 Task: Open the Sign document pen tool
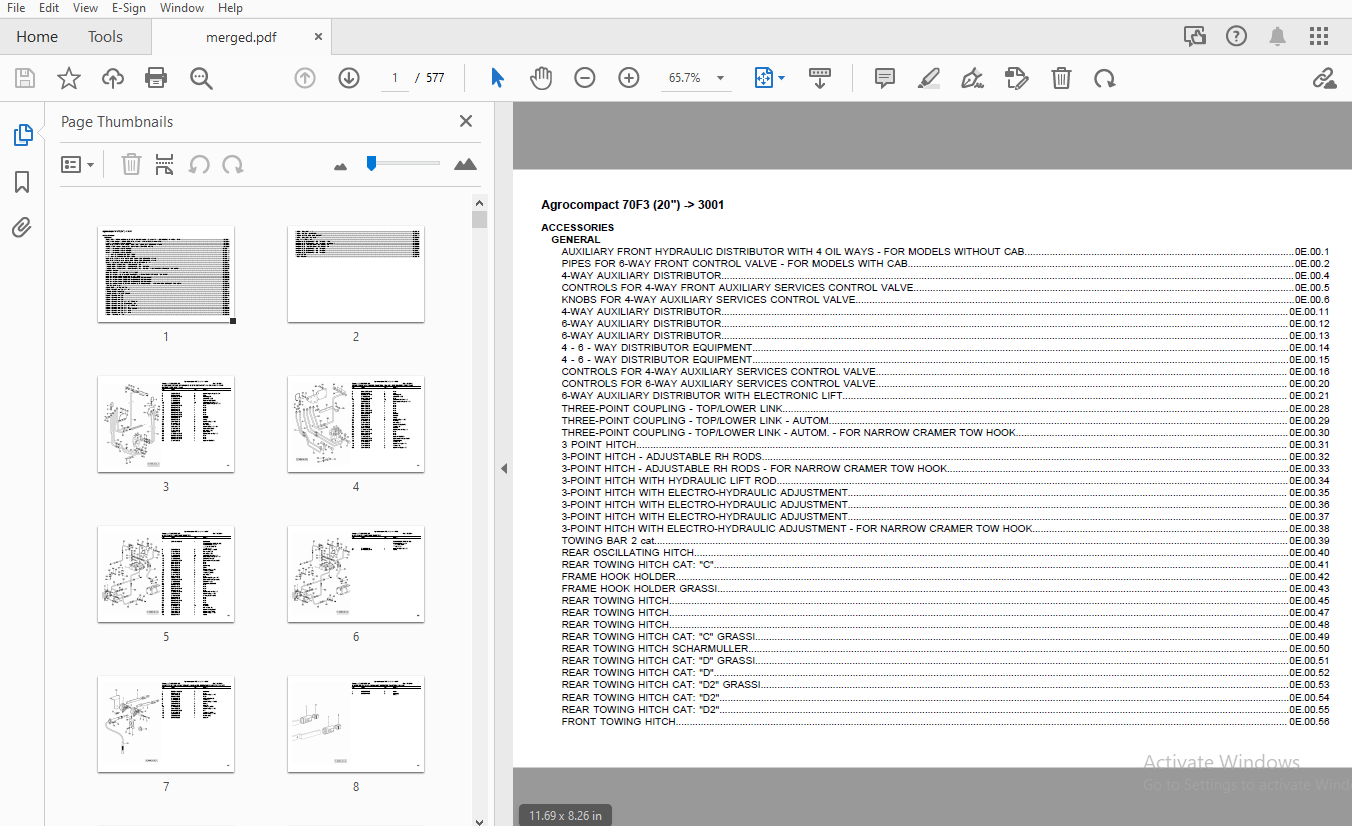(972, 78)
